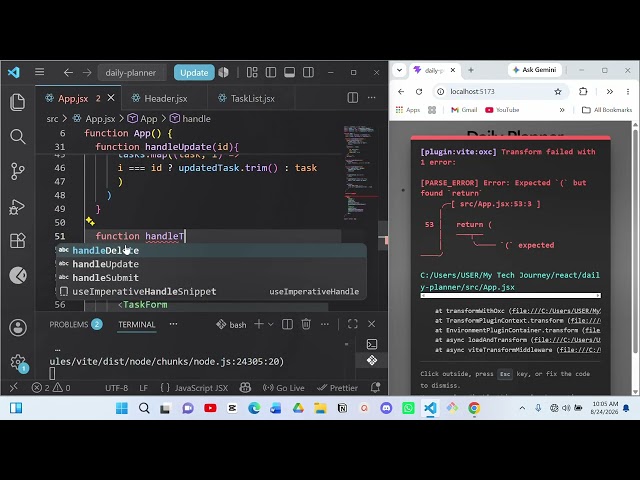The image size is (640, 480).
Task: Click the sparkle code action icon
Action: point(90,221)
